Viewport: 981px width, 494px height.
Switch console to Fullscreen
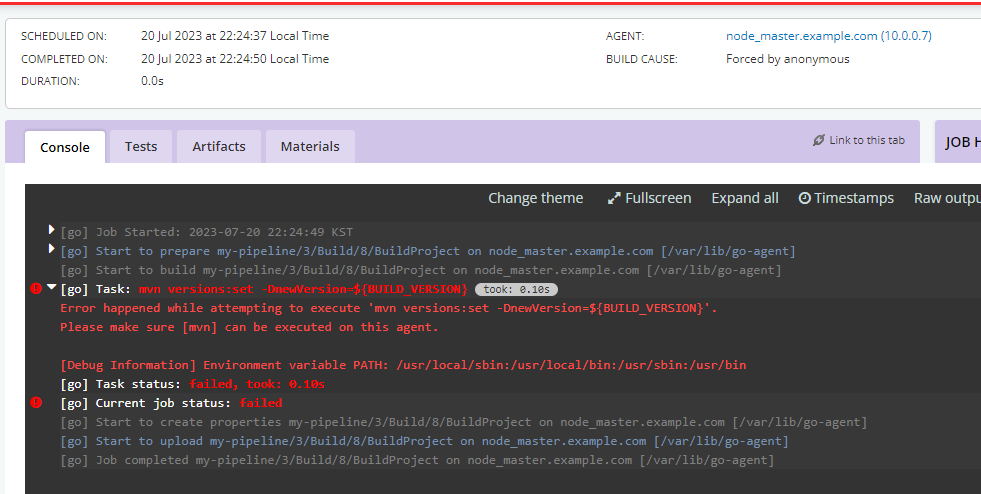(x=649, y=198)
